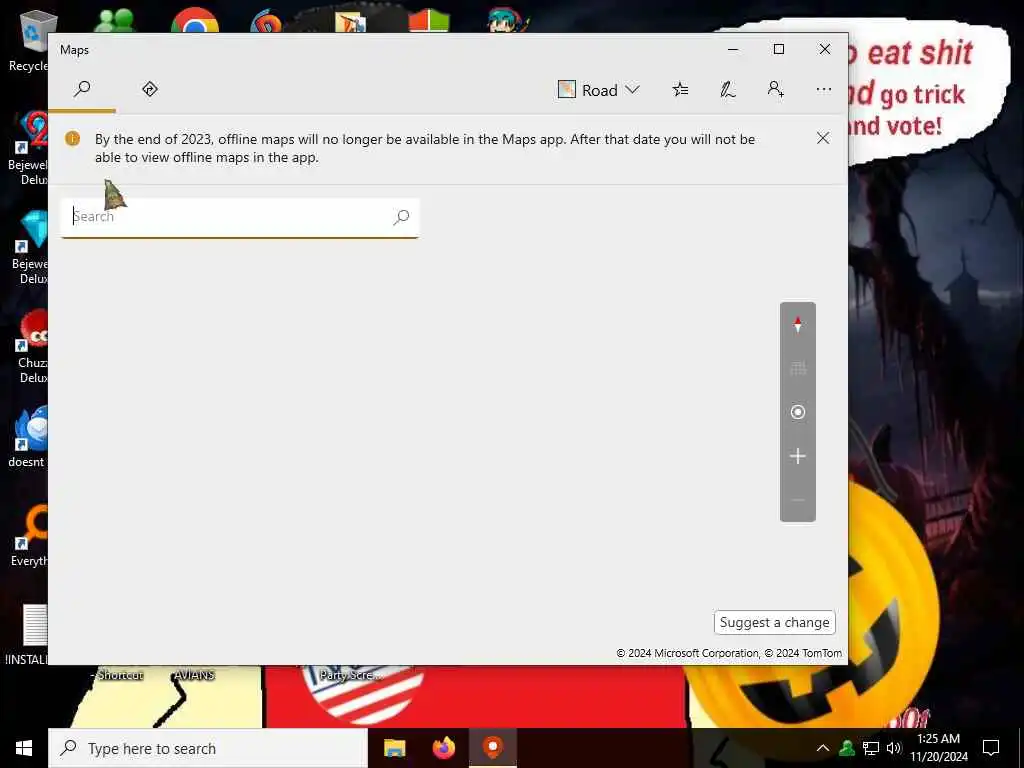Click the Suggest a change button
The height and width of the screenshot is (768, 1024).
tap(775, 622)
